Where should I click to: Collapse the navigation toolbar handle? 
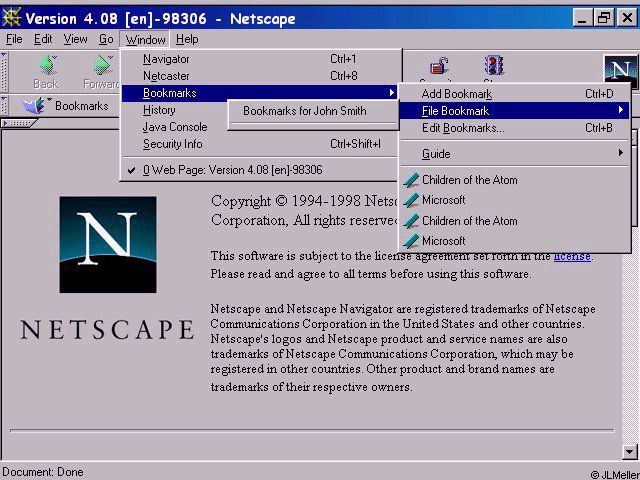coord(4,72)
